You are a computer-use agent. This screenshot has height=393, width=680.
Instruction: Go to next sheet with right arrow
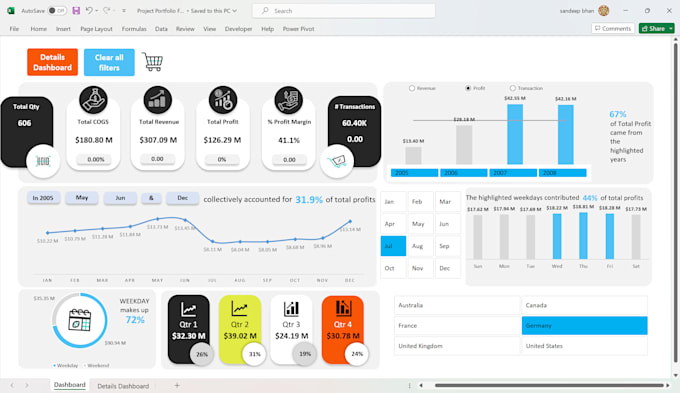(27, 385)
